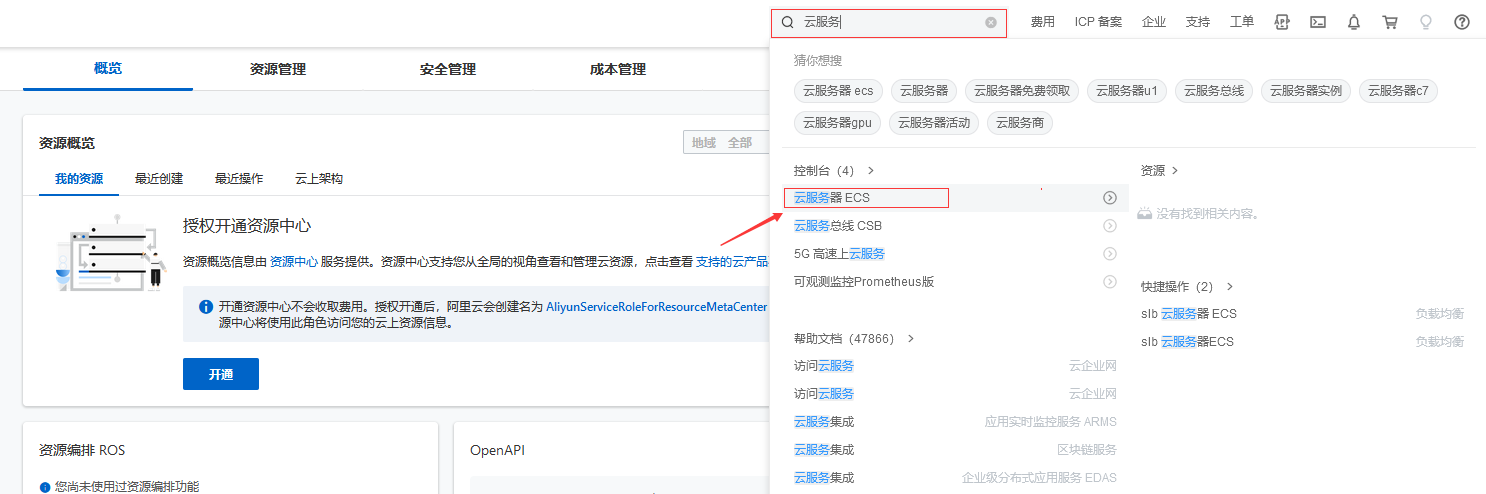1486x494 pixels.
Task: Open the 企业 menu
Action: (x=1154, y=22)
